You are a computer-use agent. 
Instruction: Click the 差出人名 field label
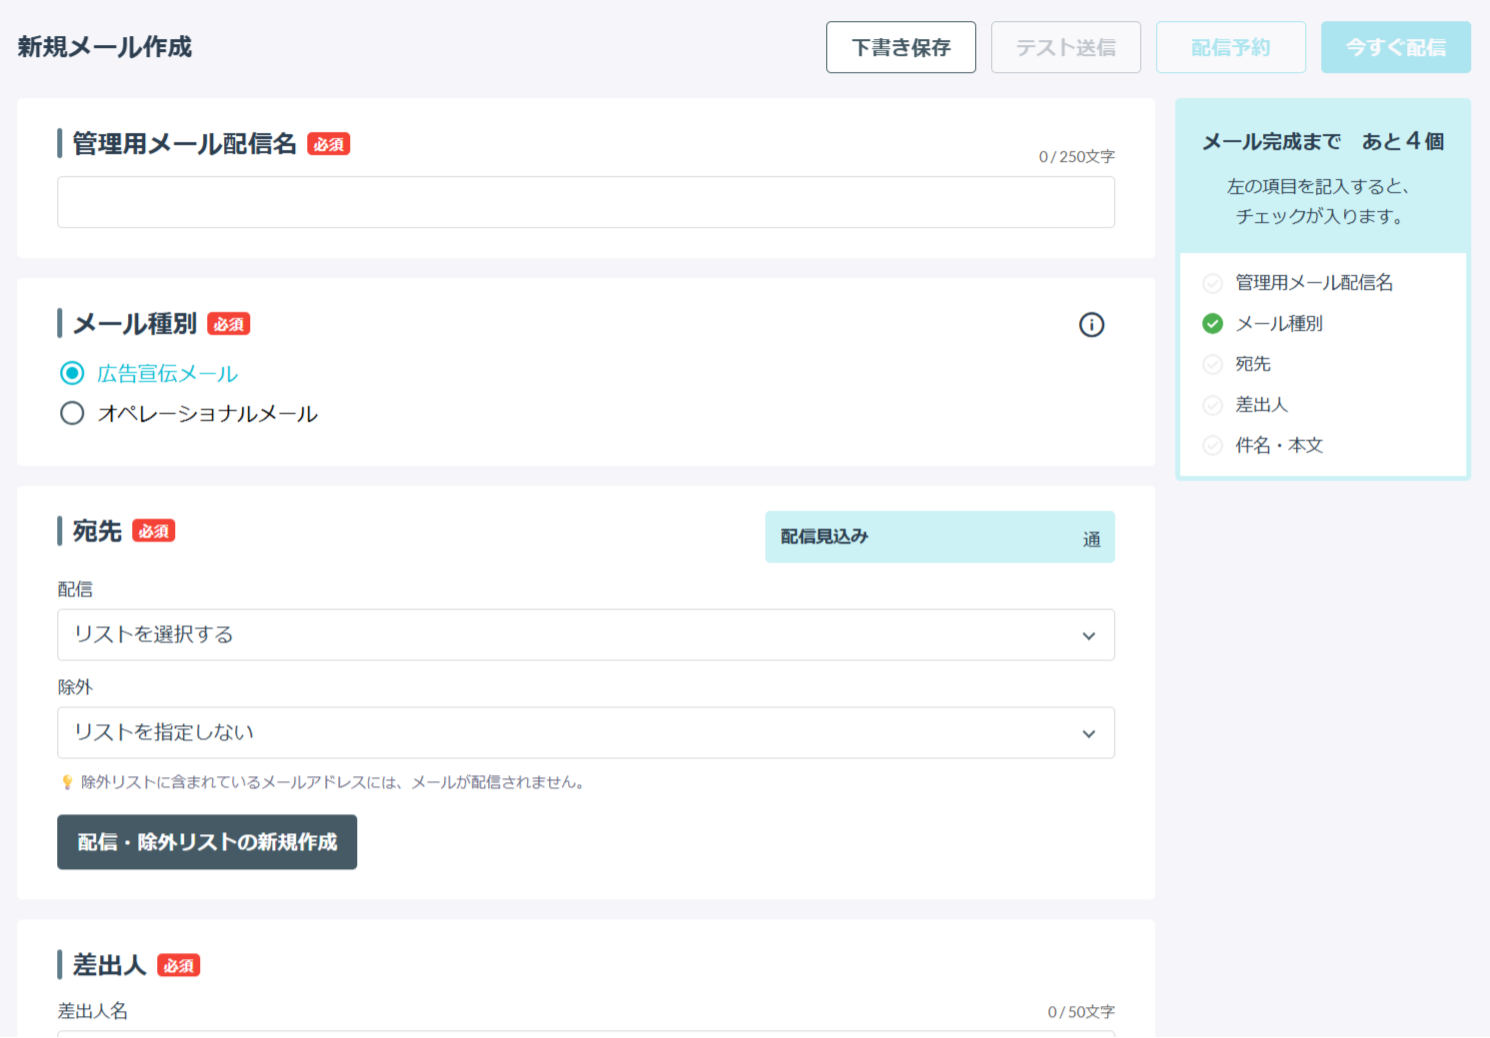[93, 1011]
